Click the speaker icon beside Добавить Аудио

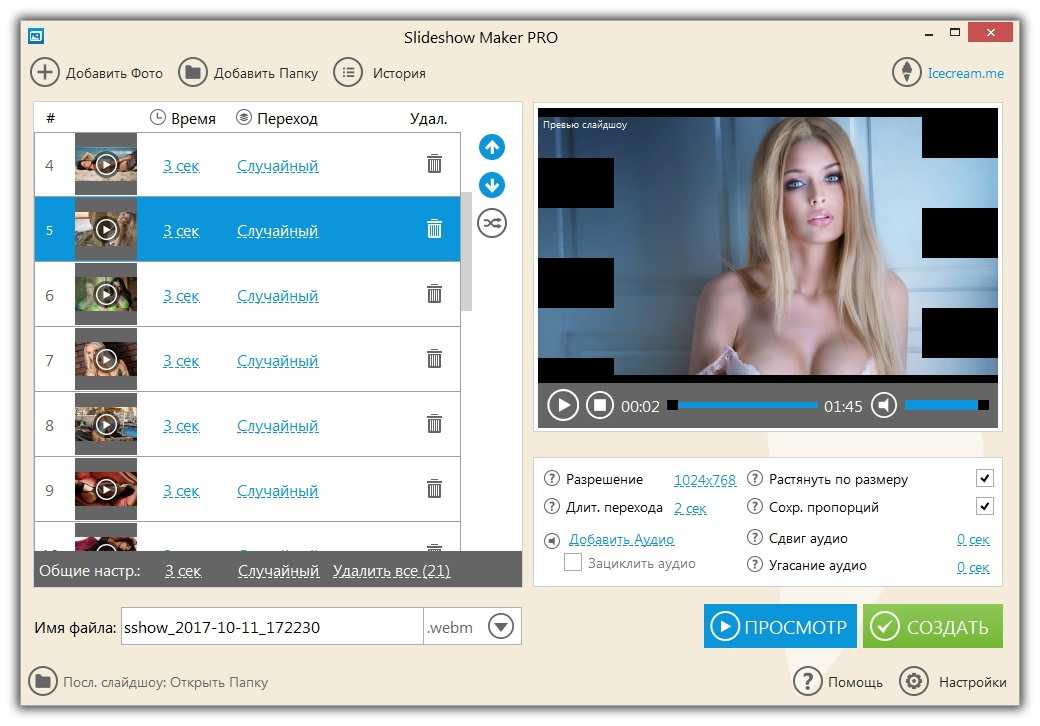(x=552, y=541)
